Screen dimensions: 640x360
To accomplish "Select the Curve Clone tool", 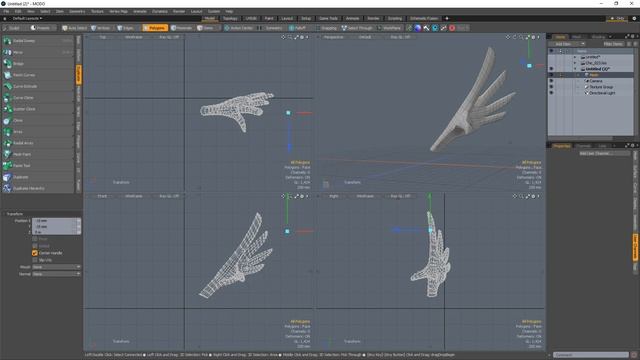I will pyautogui.click(x=38, y=98).
